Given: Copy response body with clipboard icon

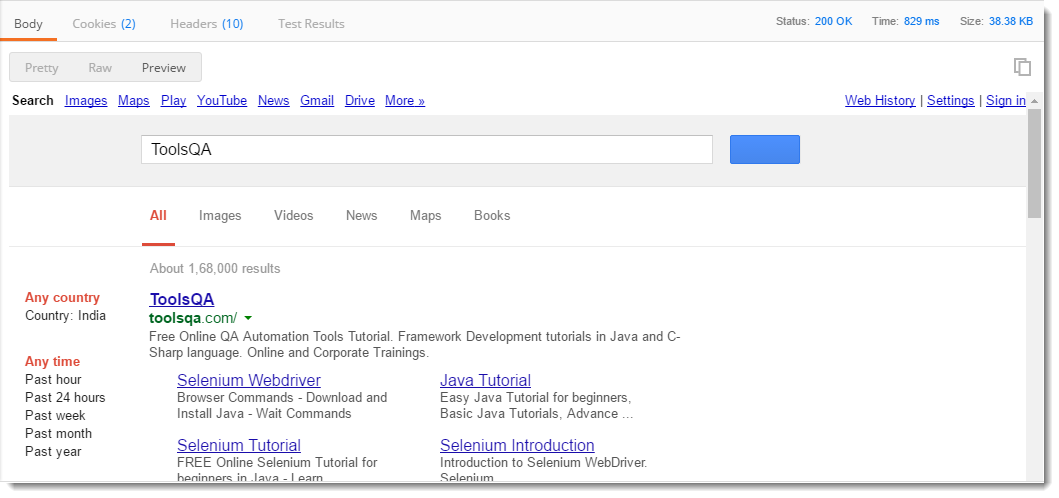Looking at the screenshot, I should pyautogui.click(x=1022, y=67).
